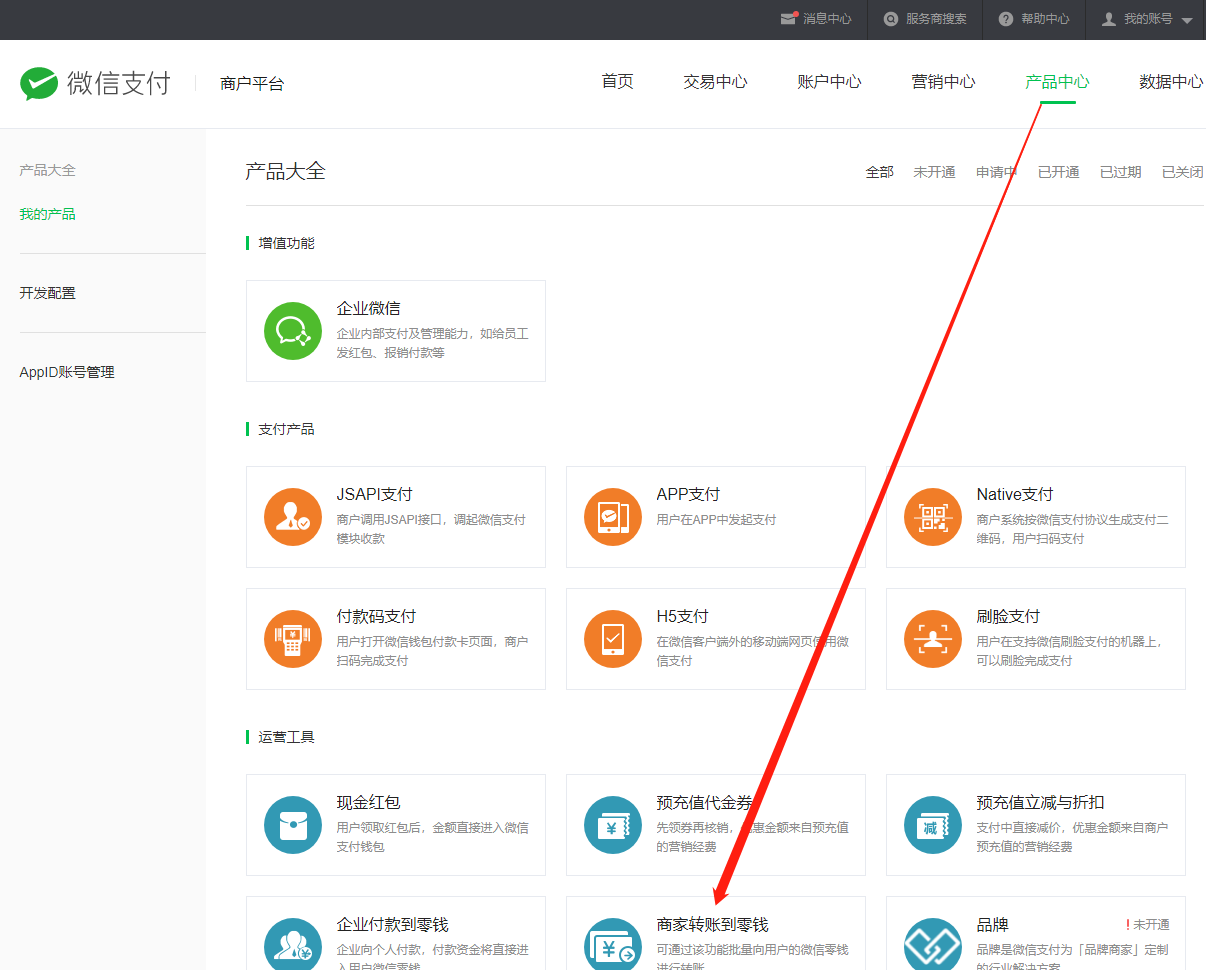
Task: Click the 商户平台 header text
Action: coord(252,84)
